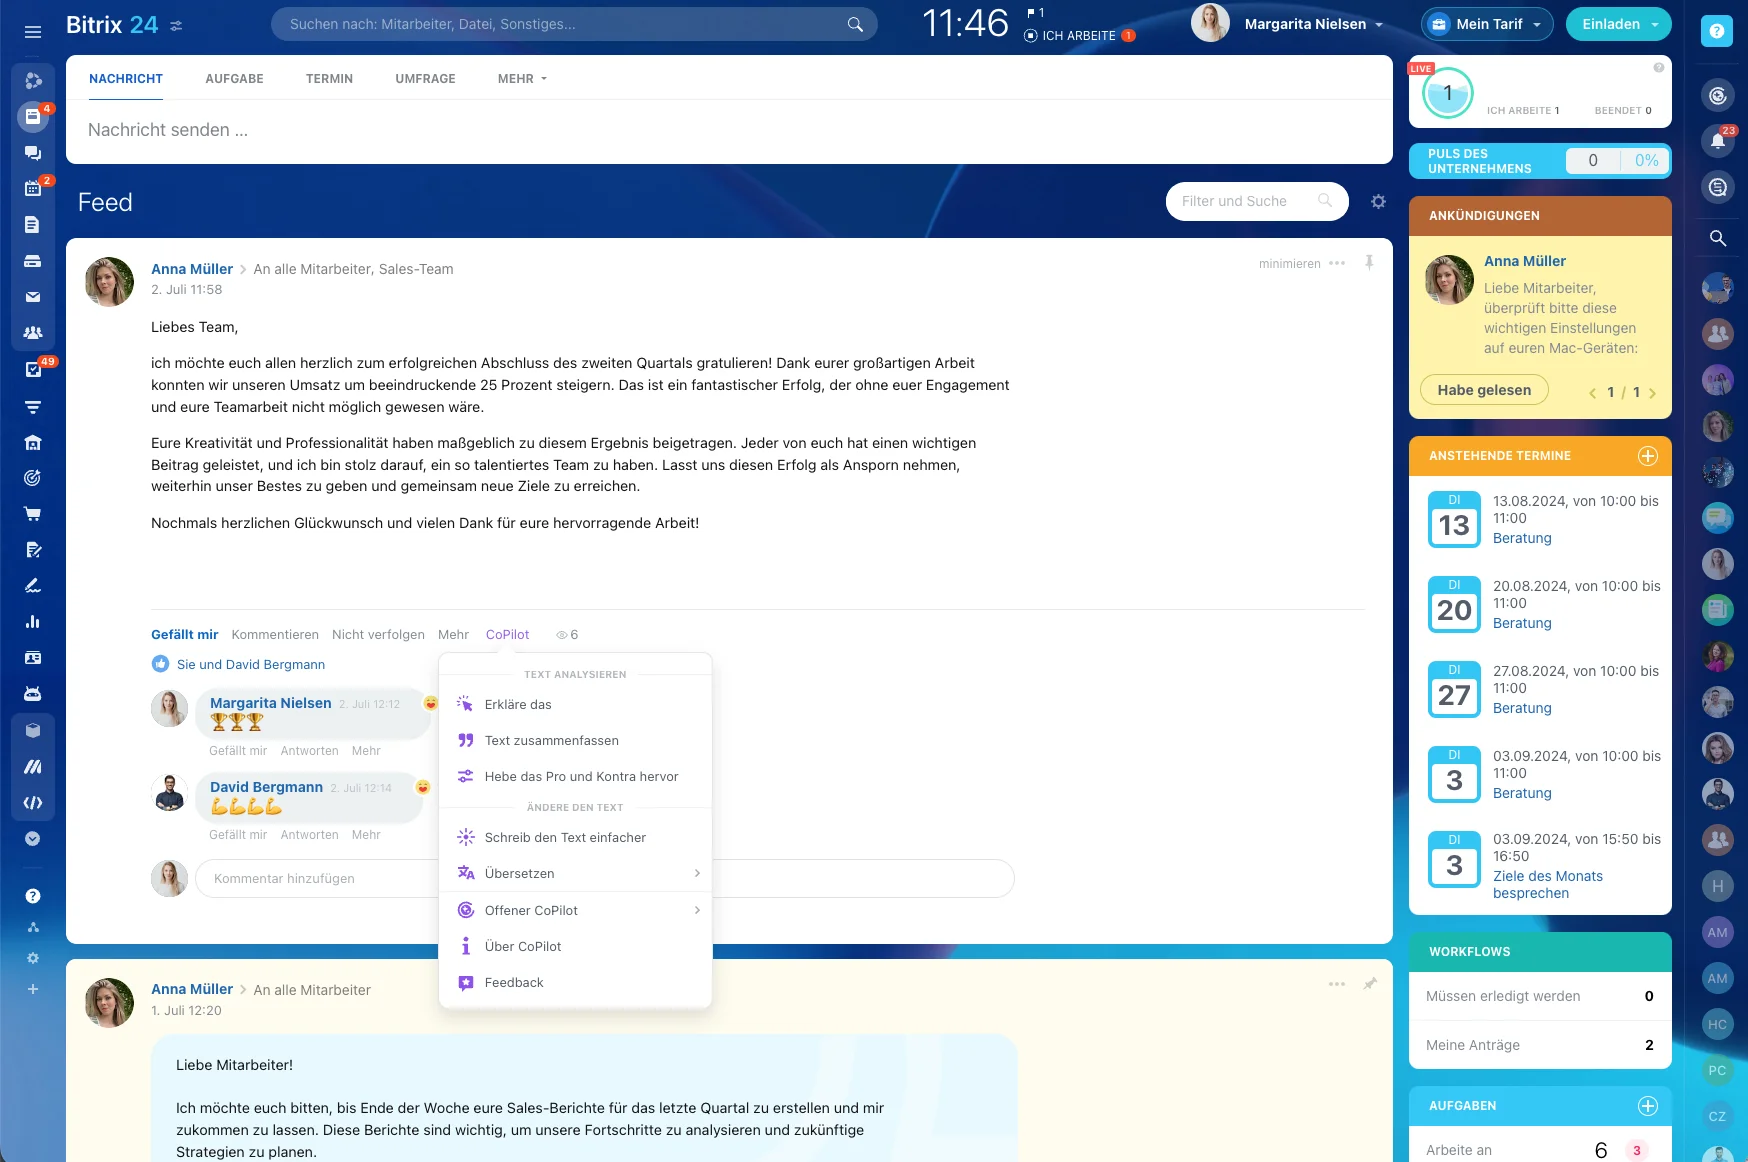Pin Anna Müller's first post
Screen dimensions: 1748x1162
[x=1369, y=263]
